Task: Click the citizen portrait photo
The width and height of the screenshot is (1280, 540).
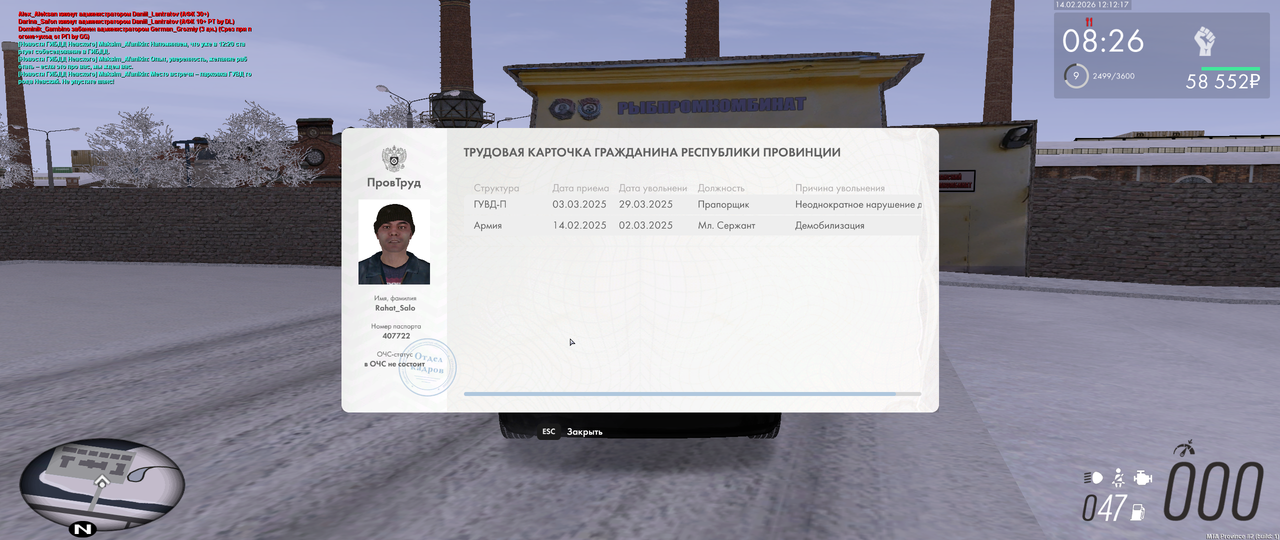Action: pyautogui.click(x=394, y=242)
